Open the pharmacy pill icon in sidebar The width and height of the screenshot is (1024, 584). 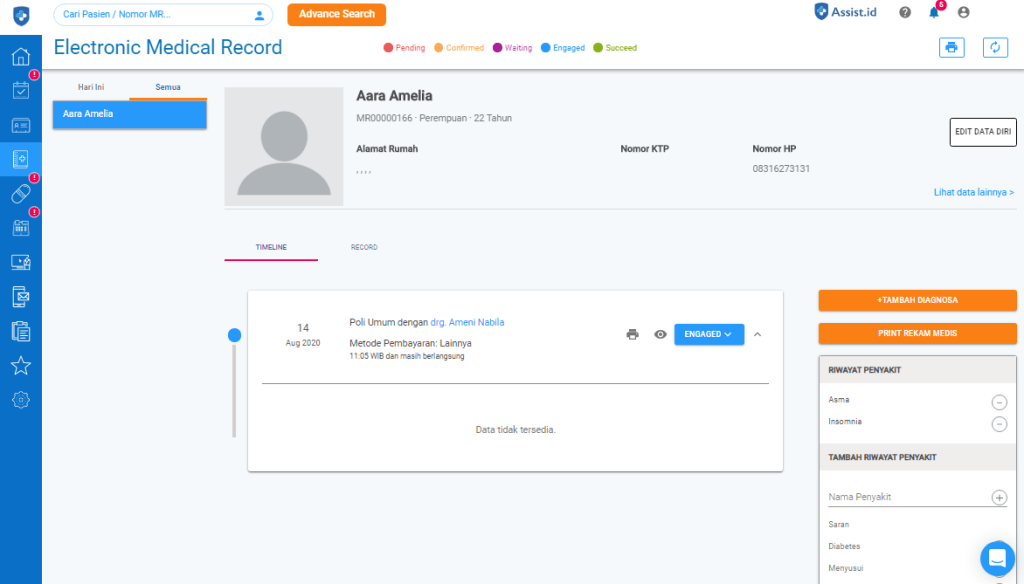[20, 193]
